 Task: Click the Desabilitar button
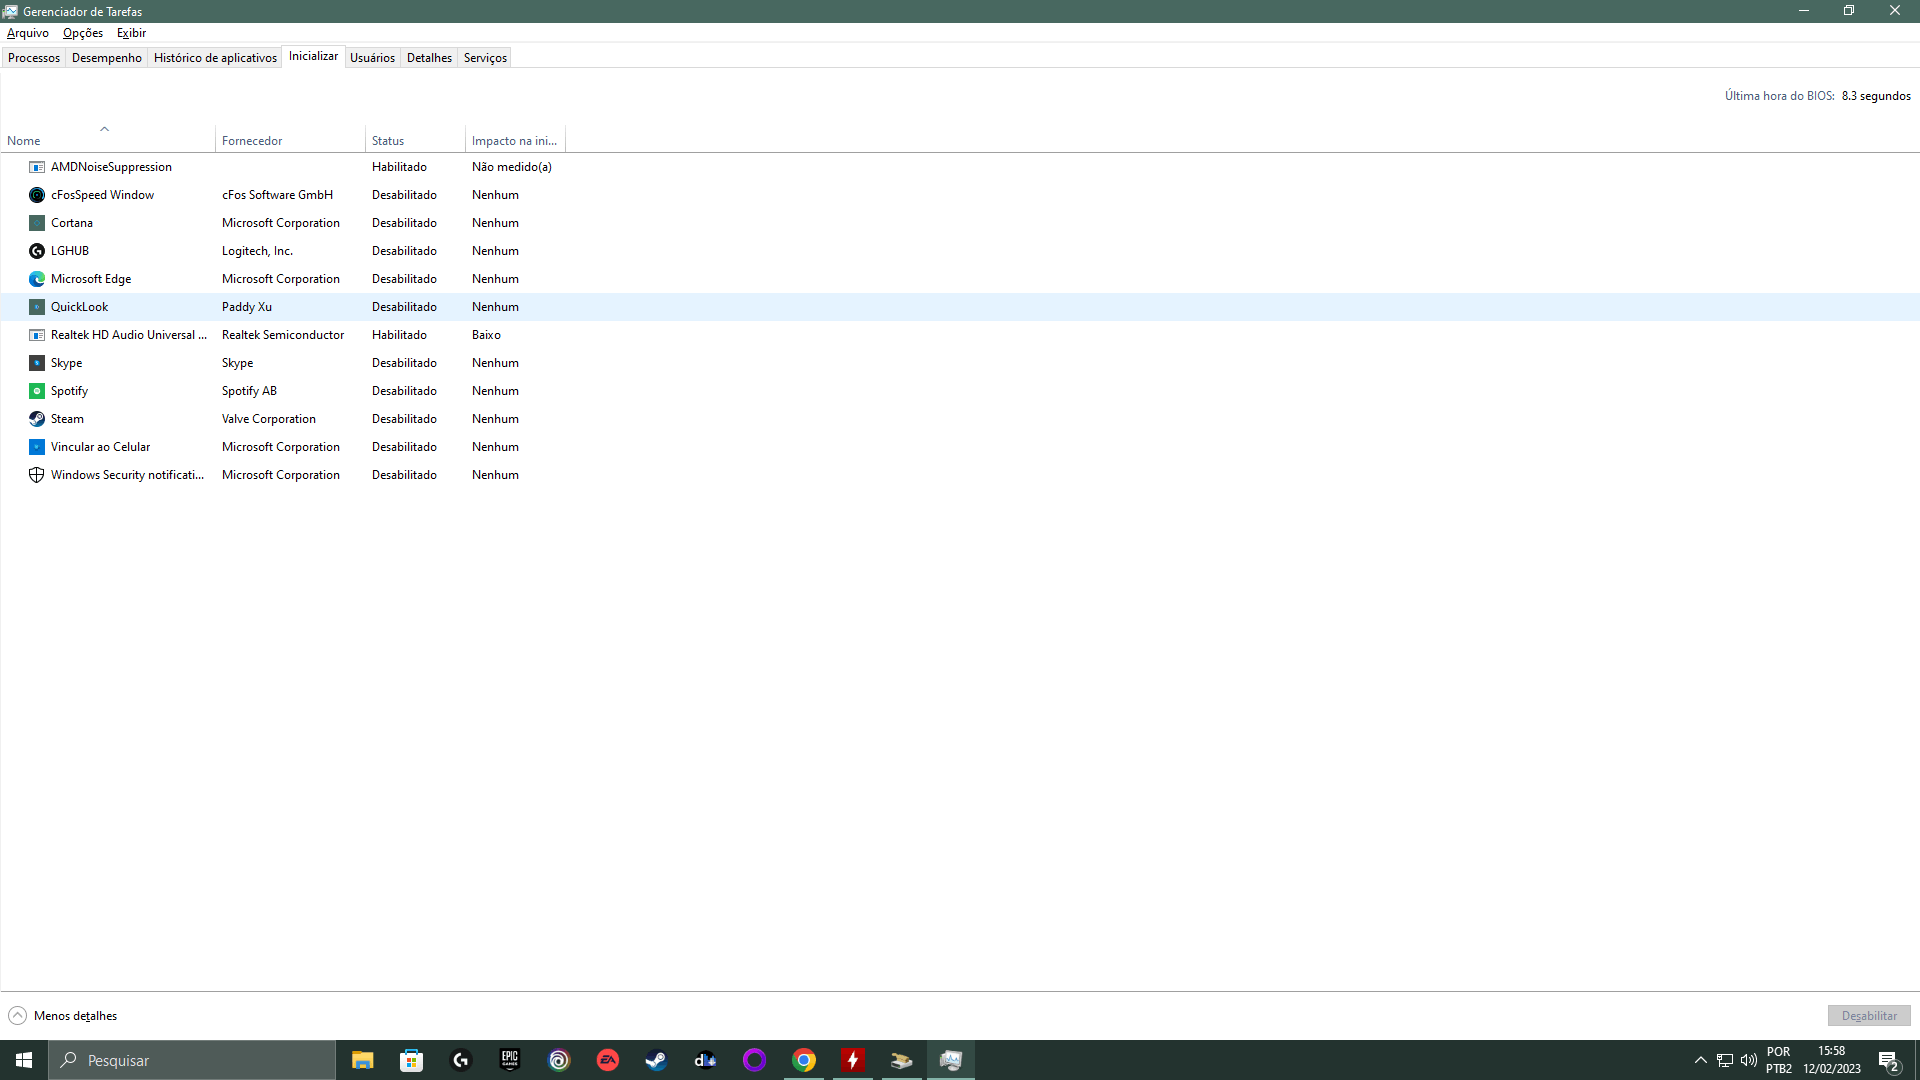[x=1869, y=1016]
